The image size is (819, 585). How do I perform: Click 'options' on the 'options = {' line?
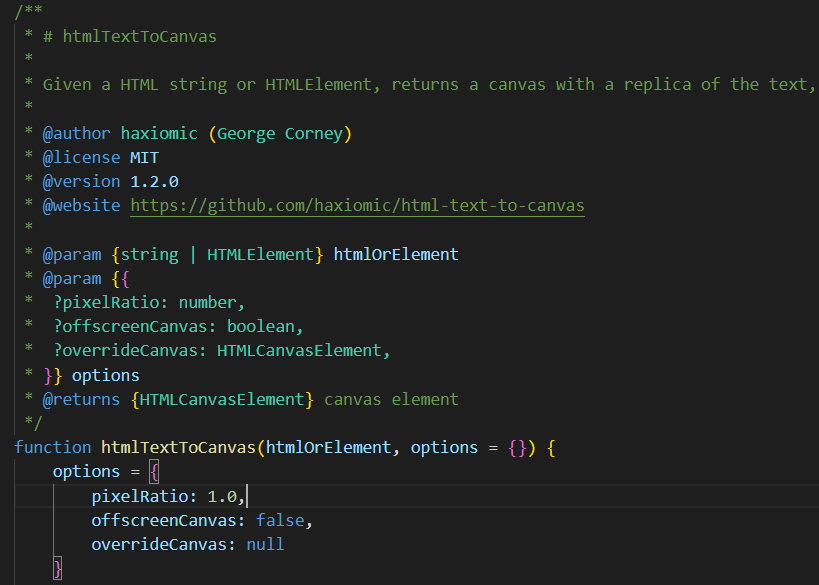[86, 472]
